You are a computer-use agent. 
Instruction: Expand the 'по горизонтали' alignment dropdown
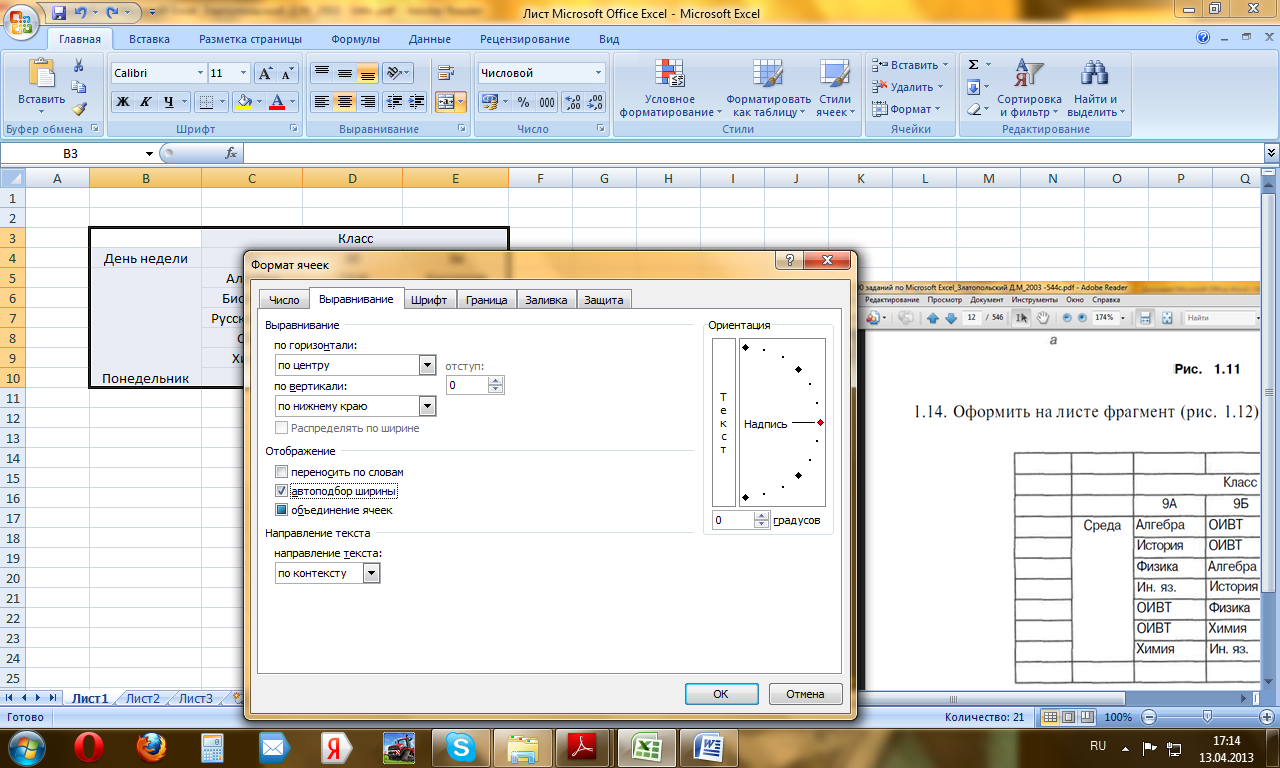(428, 365)
